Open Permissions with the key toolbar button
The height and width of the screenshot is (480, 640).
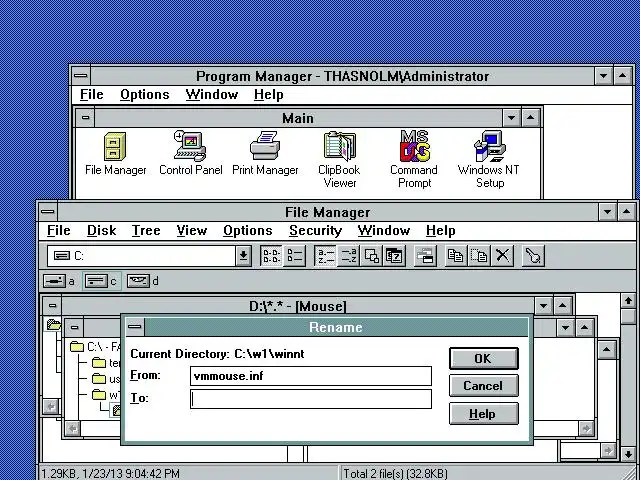[x=533, y=256]
